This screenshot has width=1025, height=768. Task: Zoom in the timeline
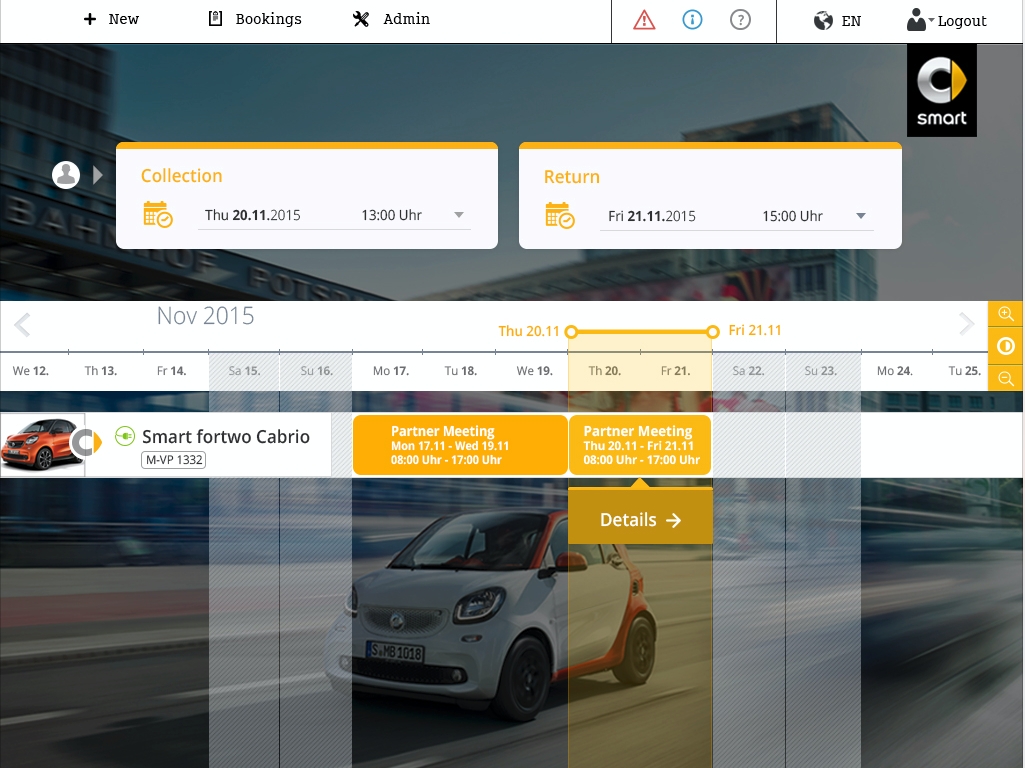(1005, 314)
